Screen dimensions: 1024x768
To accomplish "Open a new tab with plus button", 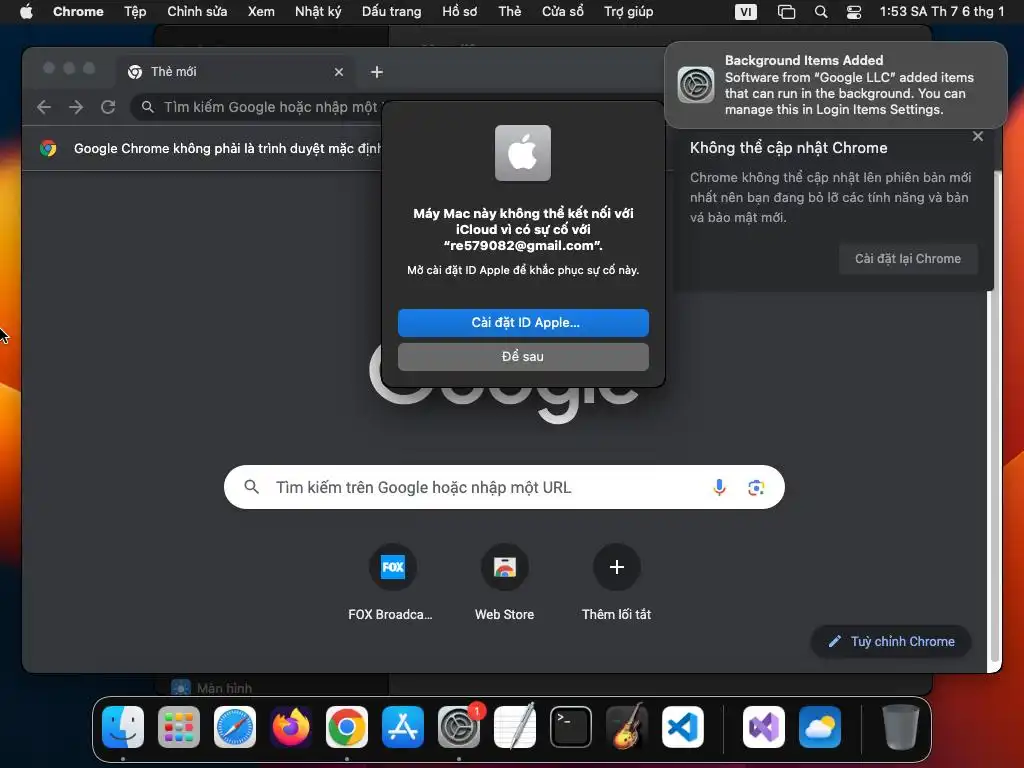I will [x=377, y=72].
